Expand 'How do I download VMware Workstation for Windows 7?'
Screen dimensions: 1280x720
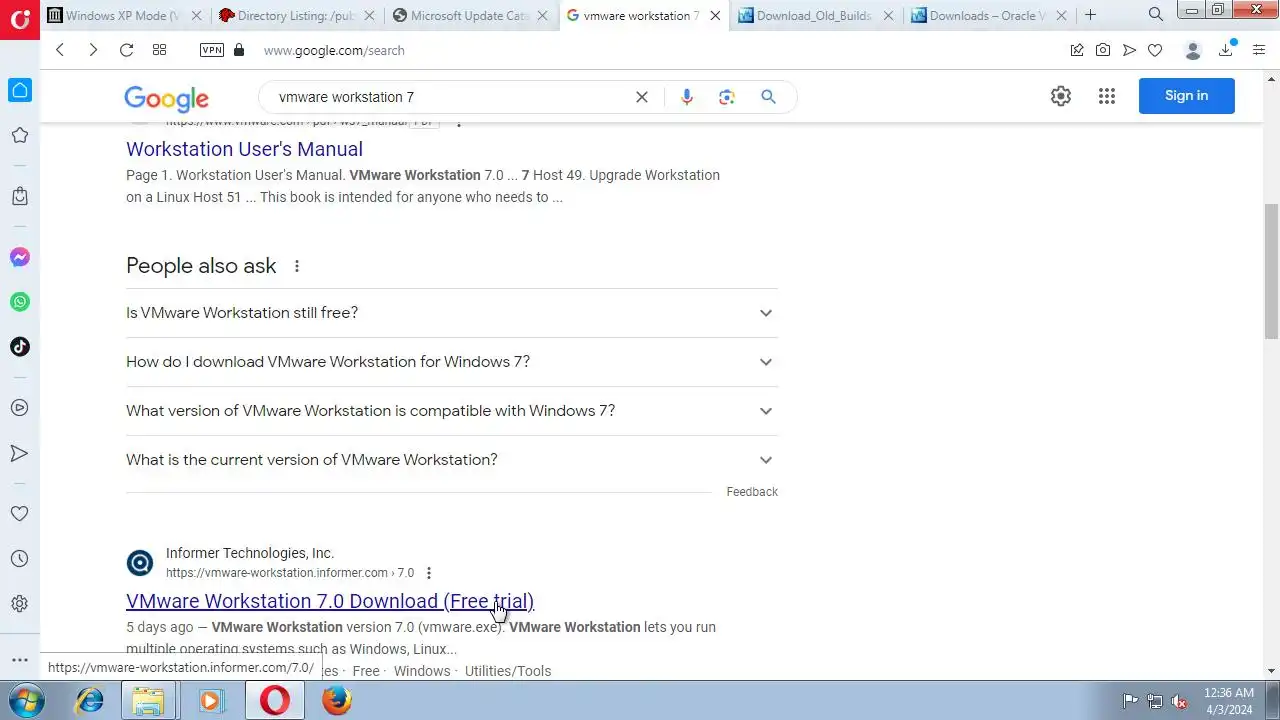[x=452, y=362]
